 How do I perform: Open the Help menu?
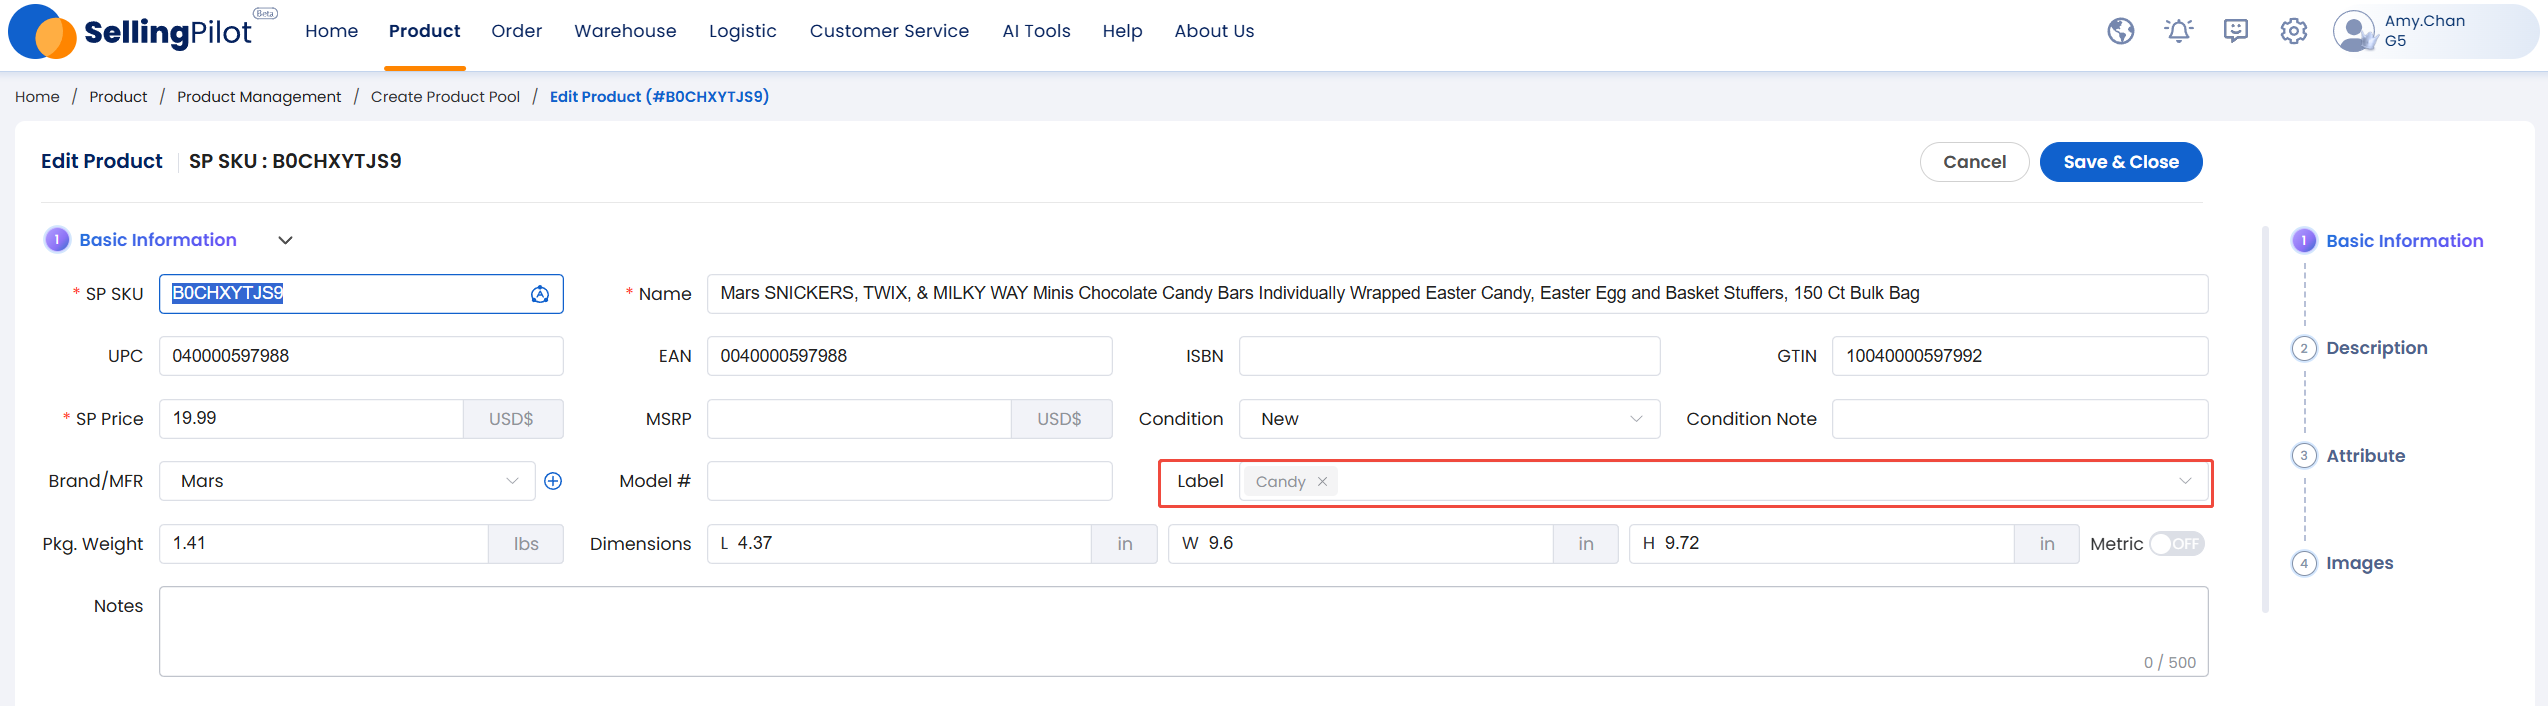click(x=1122, y=31)
